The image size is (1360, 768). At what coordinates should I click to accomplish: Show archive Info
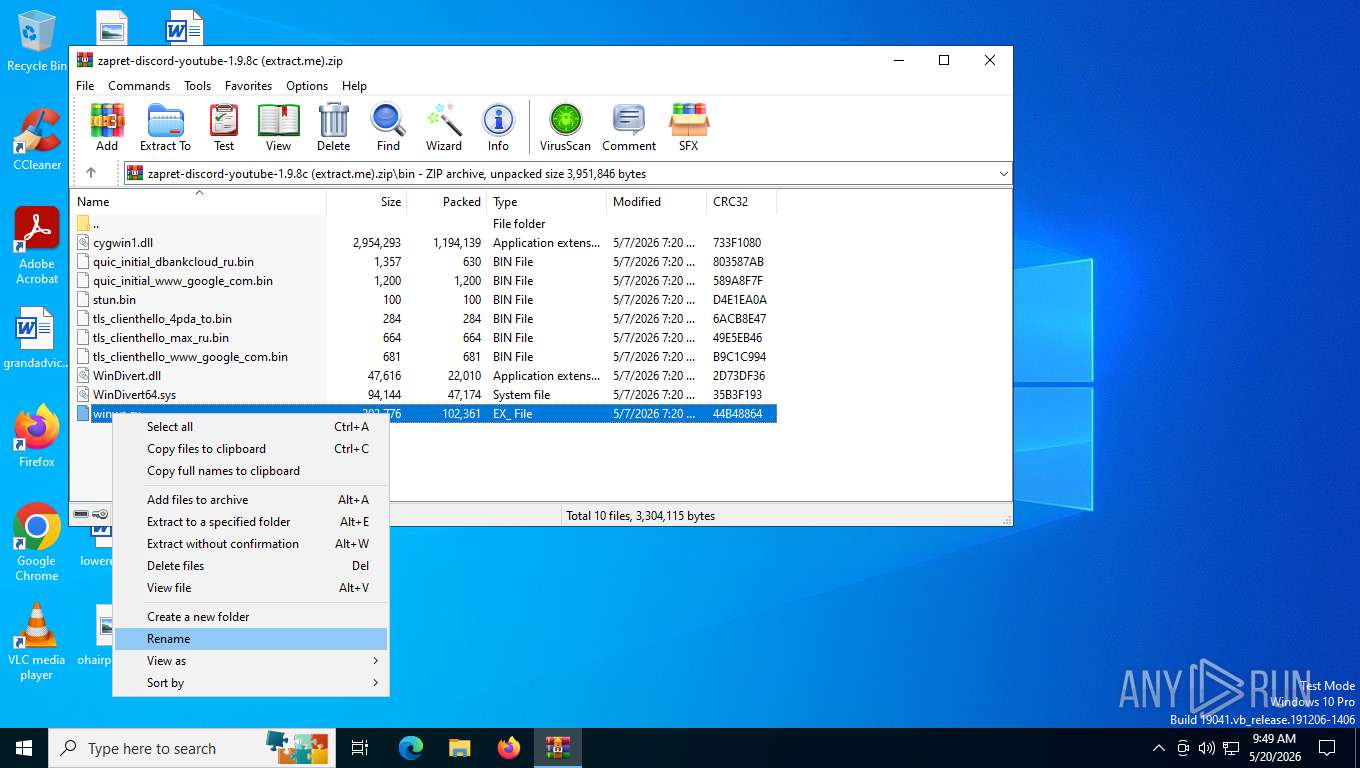click(x=498, y=127)
